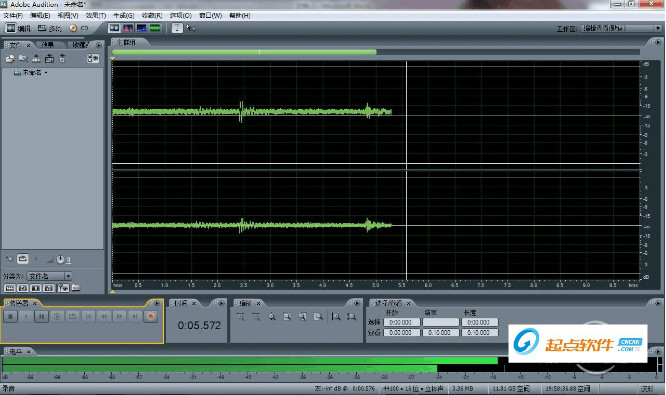This screenshot has height=395, width=666.
Task: Pause recording with the Pause button
Action: tap(41, 316)
